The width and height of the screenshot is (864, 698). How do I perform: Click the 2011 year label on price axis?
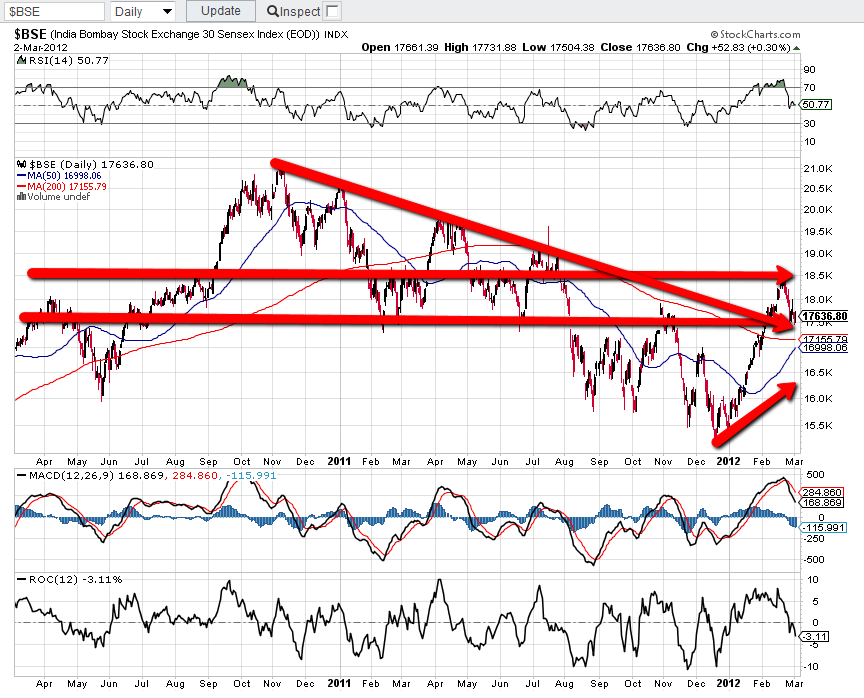tap(339, 461)
